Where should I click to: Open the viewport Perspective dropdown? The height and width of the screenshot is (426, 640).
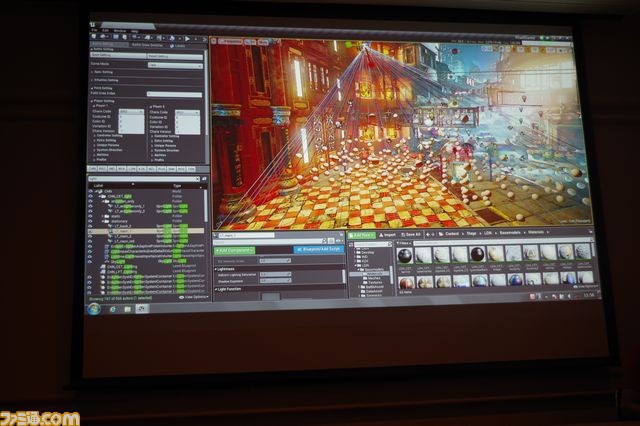click(x=230, y=41)
